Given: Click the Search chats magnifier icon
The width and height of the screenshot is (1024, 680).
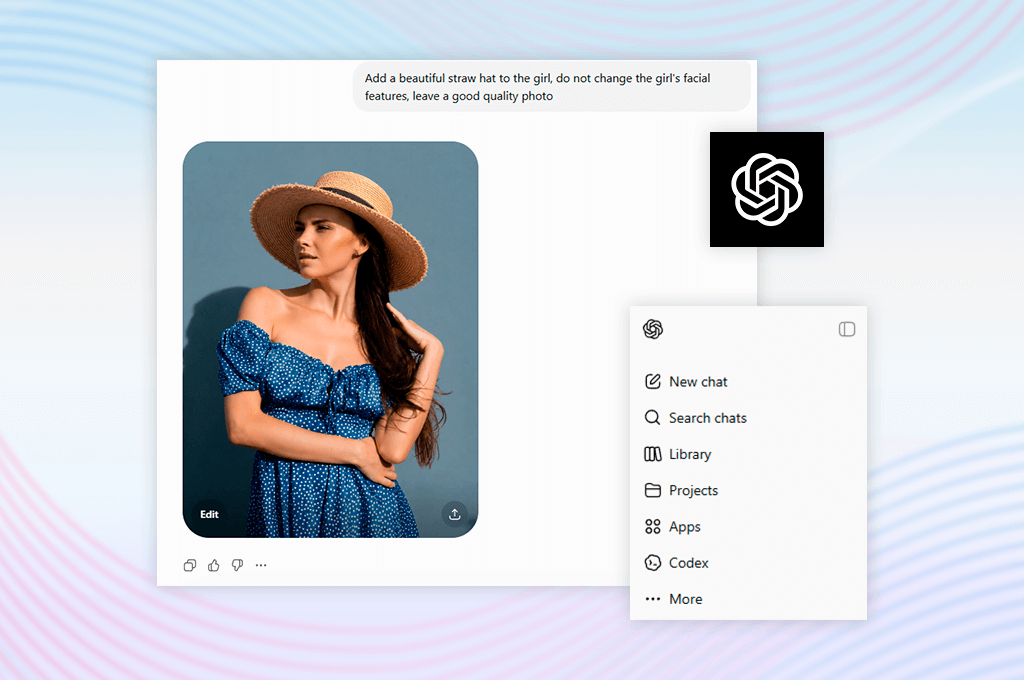Looking at the screenshot, I should 652,417.
